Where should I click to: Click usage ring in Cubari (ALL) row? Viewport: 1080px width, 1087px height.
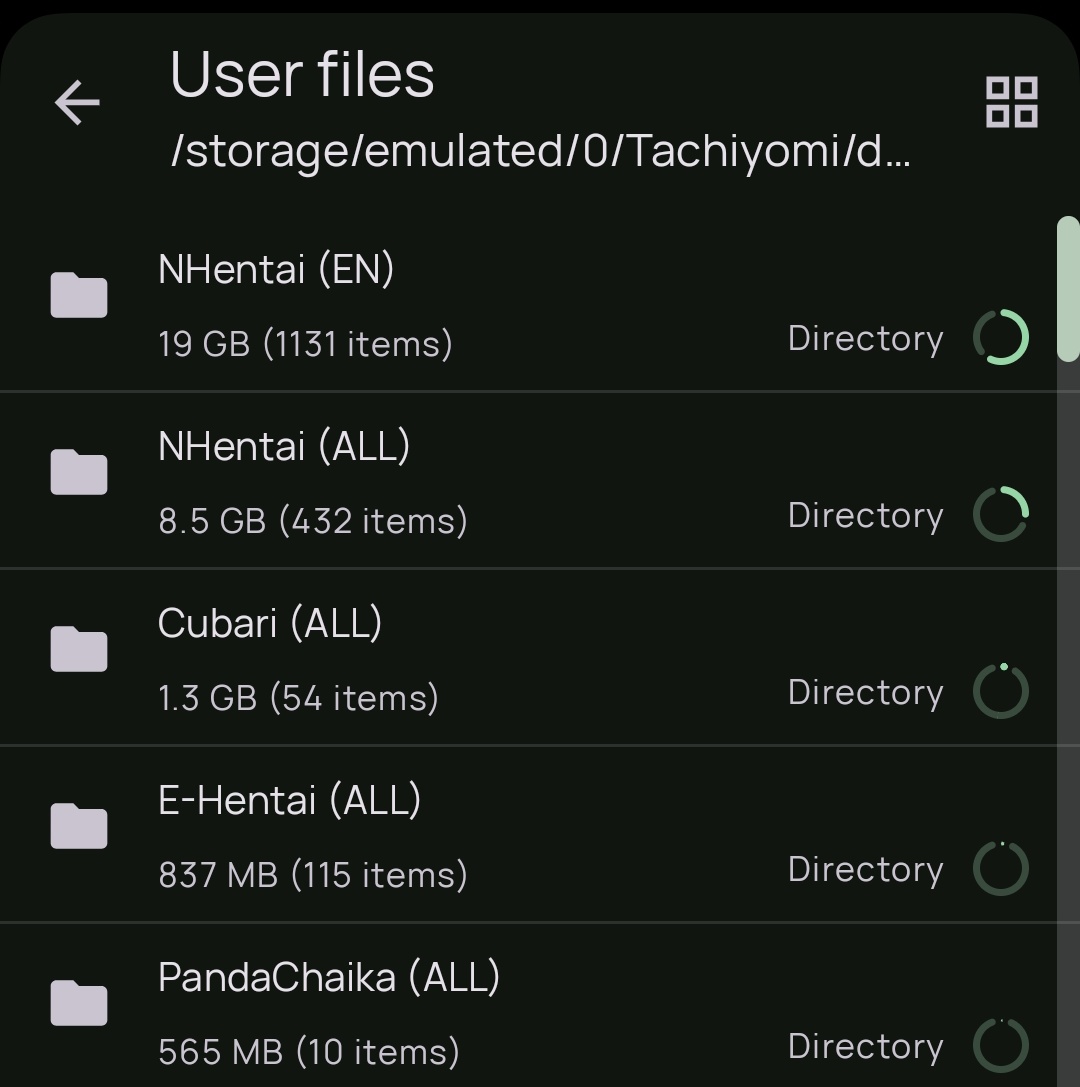(x=1001, y=690)
